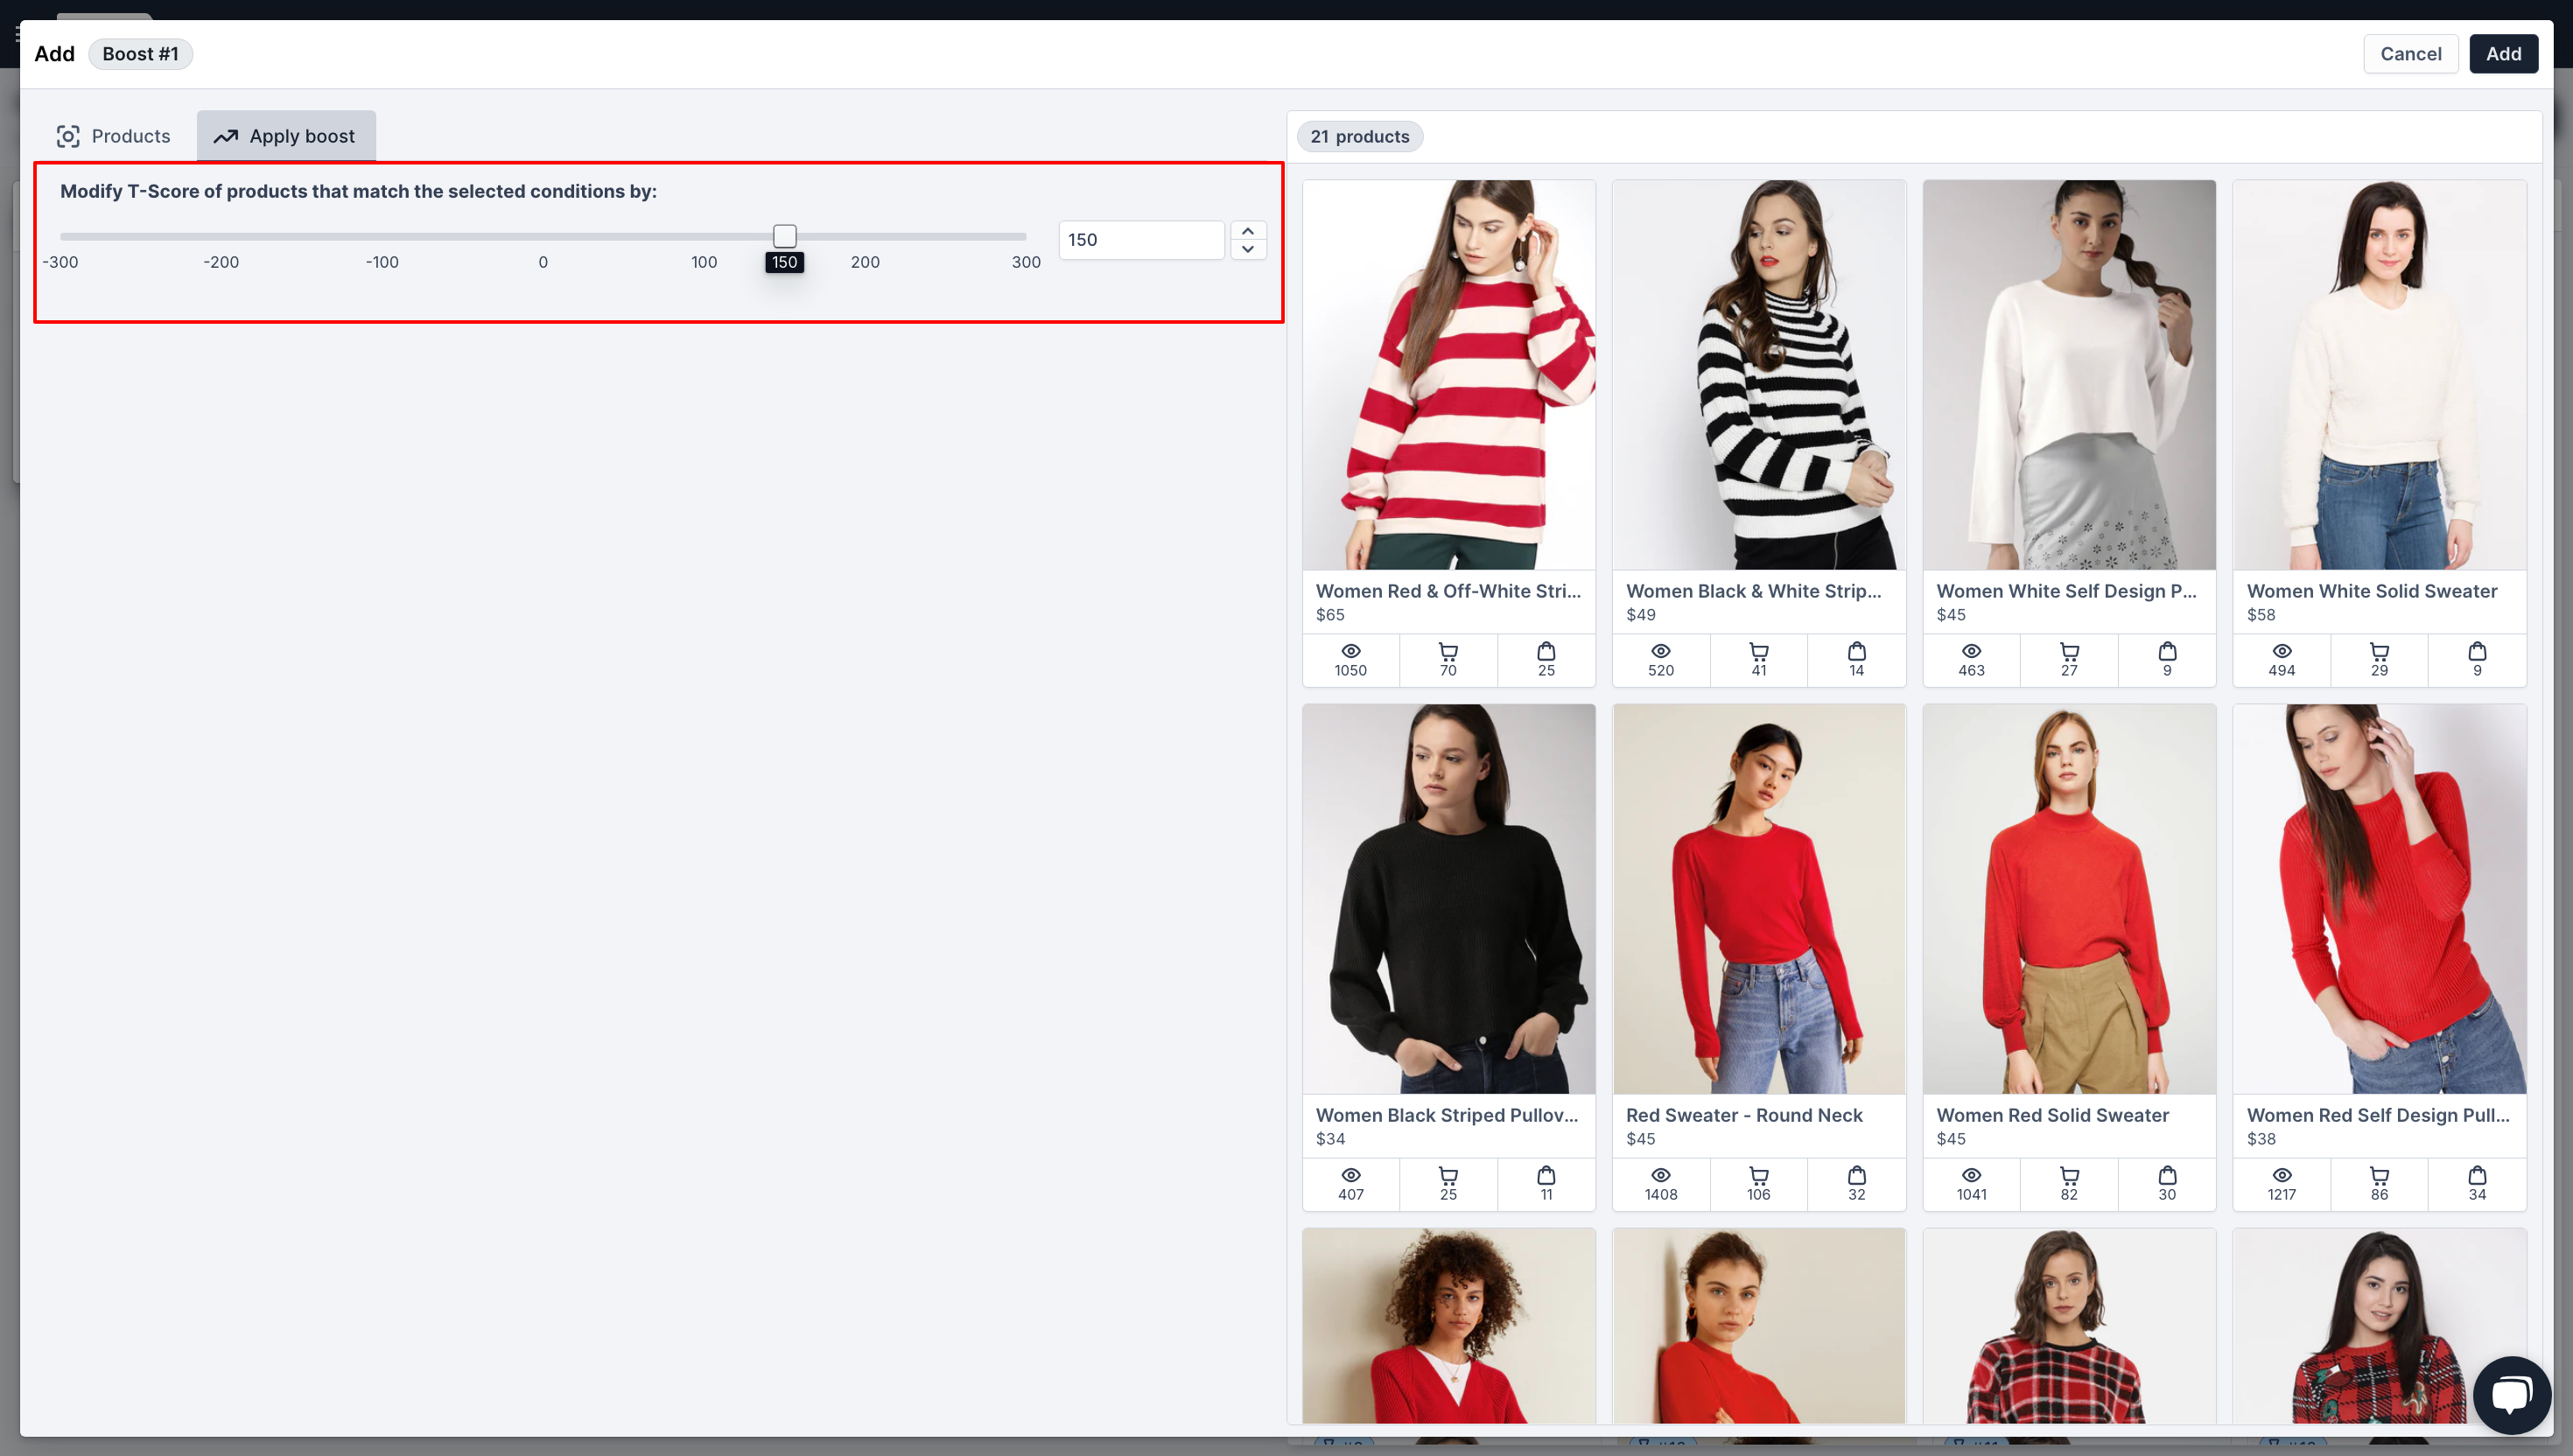Open Women White Self Design pullover image
2573x1456 pixels.
[x=2069, y=375]
